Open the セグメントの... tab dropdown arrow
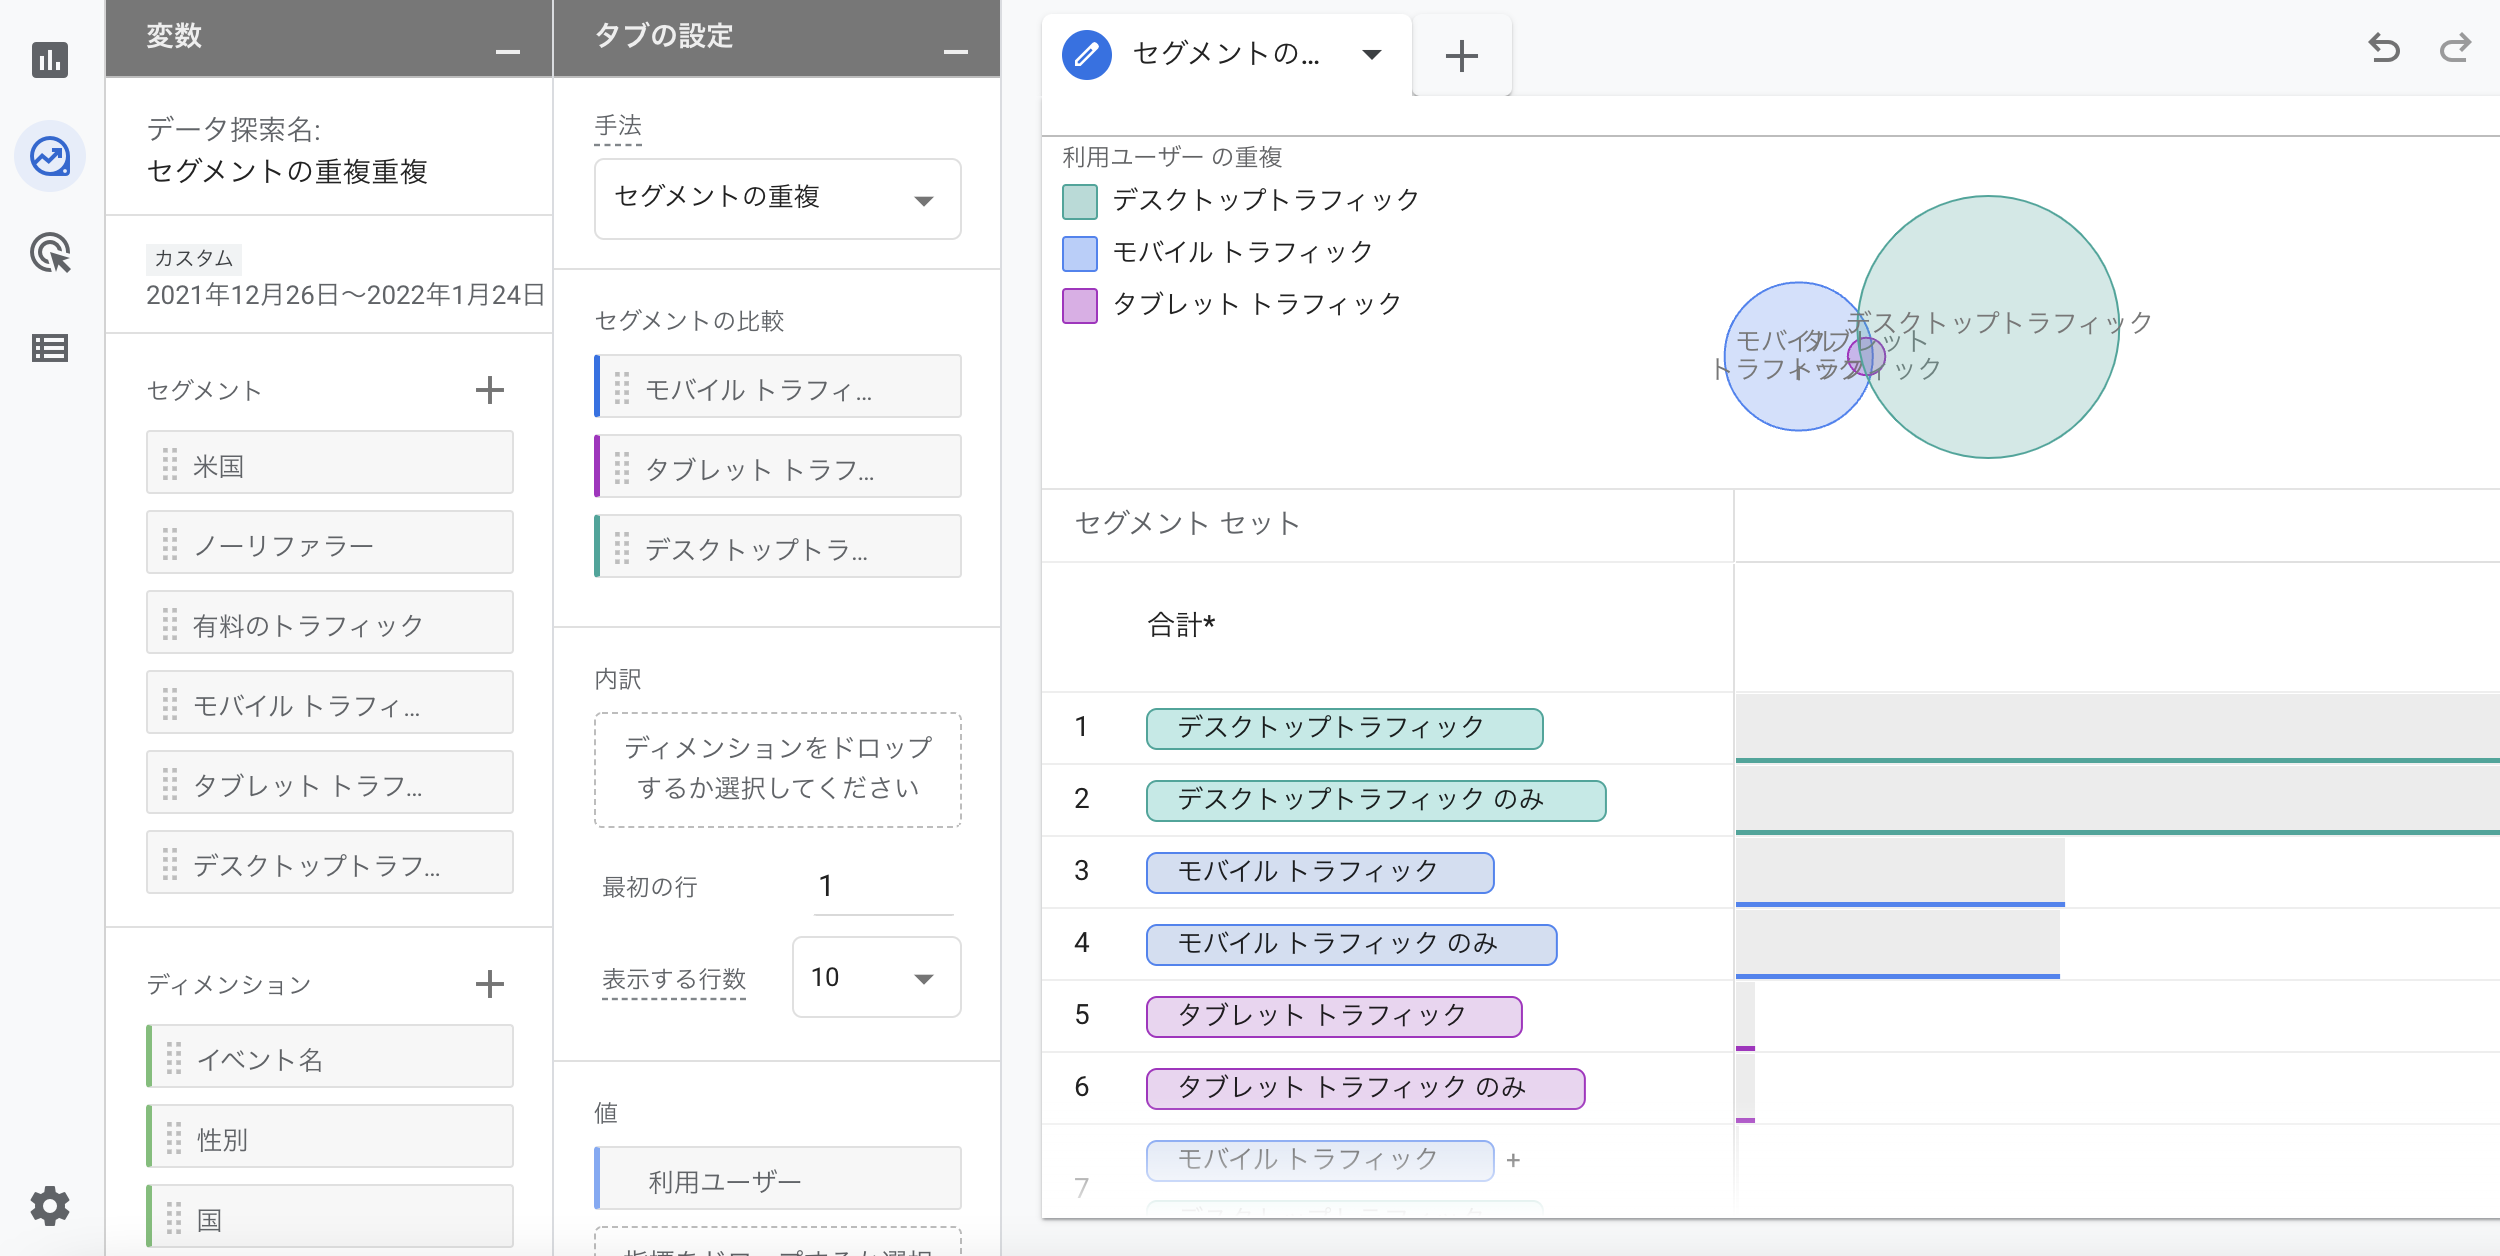This screenshot has height=1256, width=2500. click(x=1372, y=54)
